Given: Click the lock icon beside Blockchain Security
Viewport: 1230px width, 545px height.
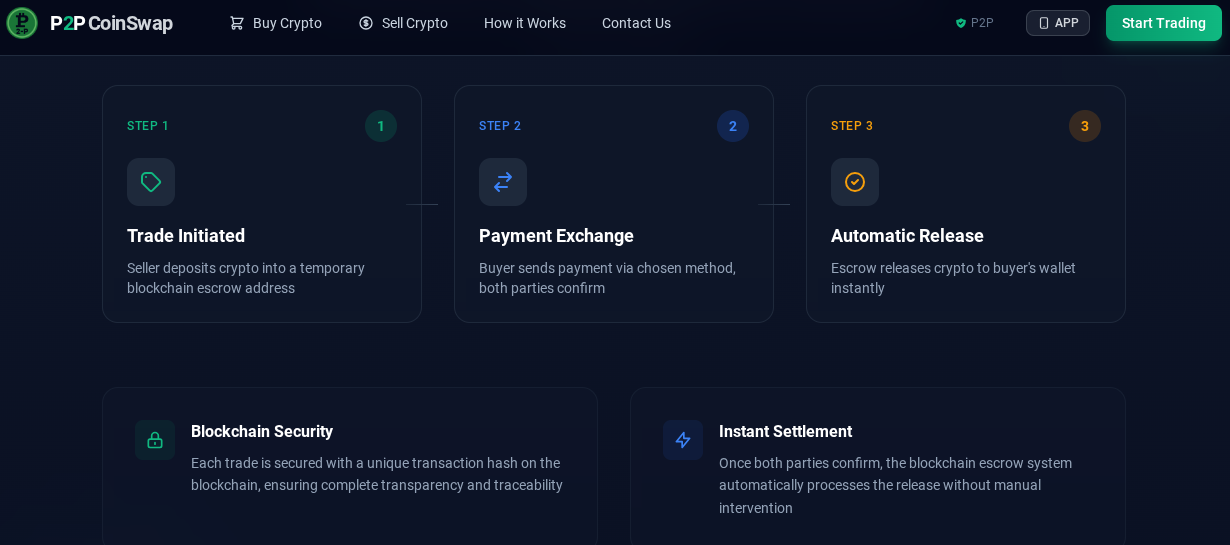Looking at the screenshot, I should [x=155, y=440].
